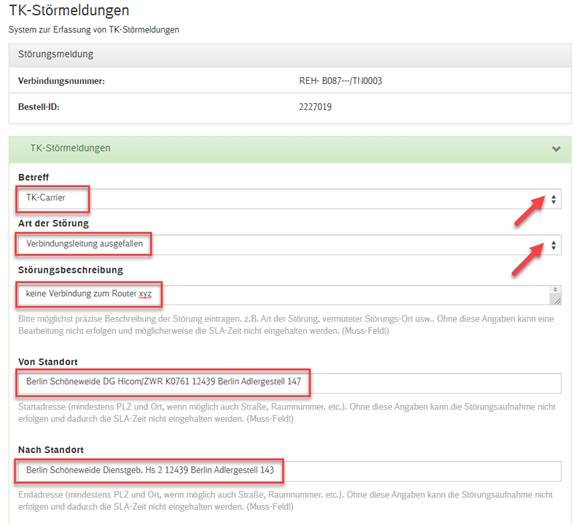The image size is (573, 525).
Task: Click the grey Störungsmeldung panel header
Action: click(289, 54)
